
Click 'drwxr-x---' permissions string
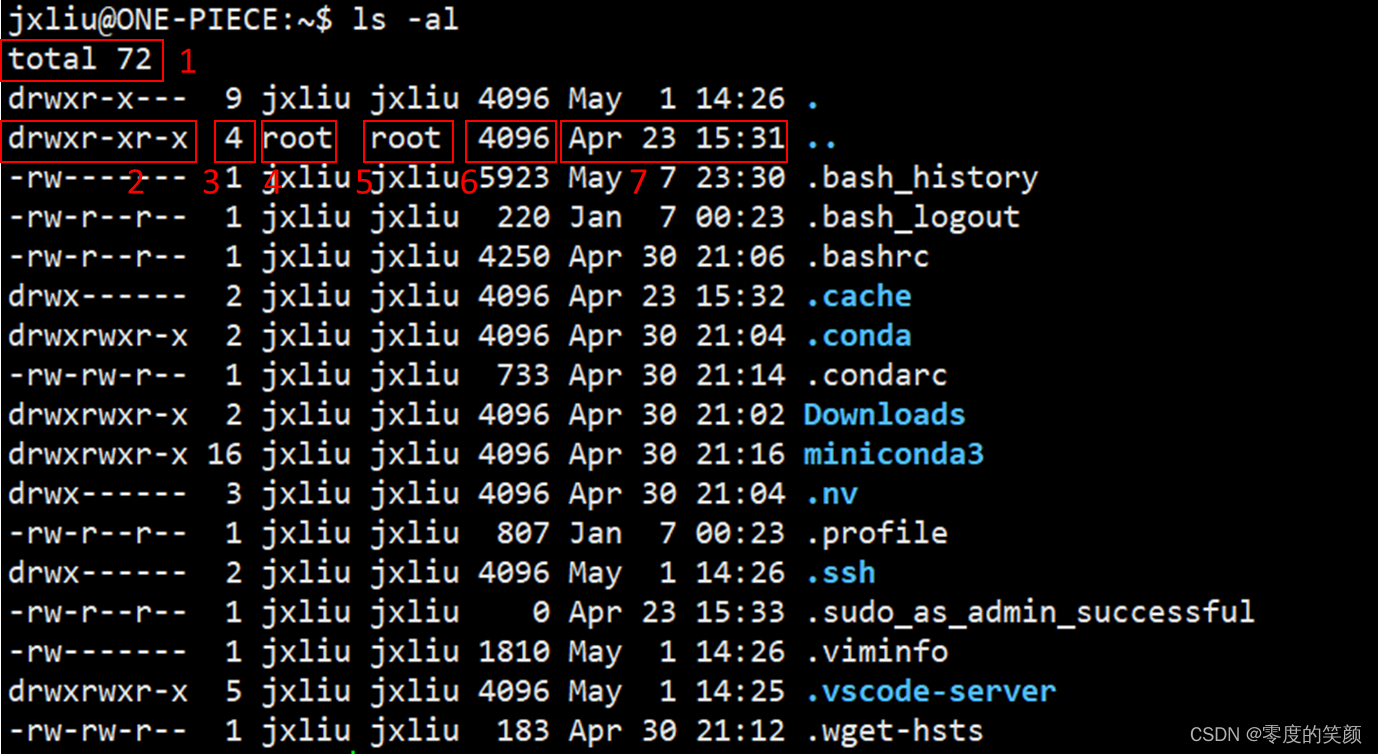click(98, 99)
